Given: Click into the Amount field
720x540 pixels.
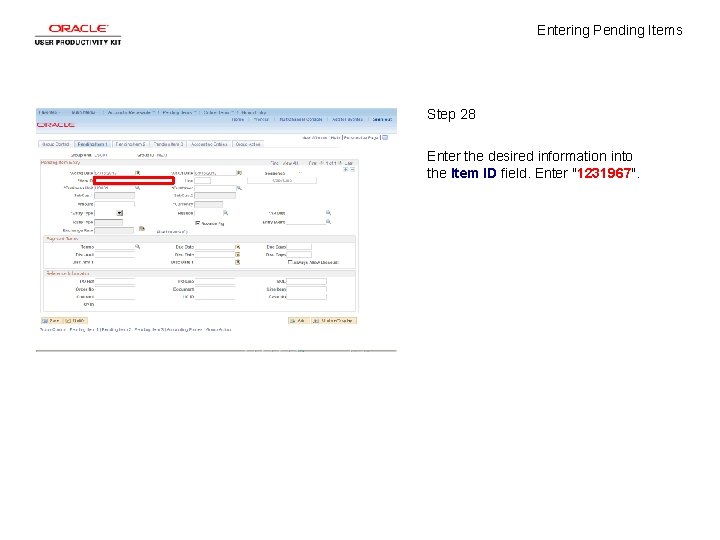Looking at the screenshot, I should coord(114,204).
